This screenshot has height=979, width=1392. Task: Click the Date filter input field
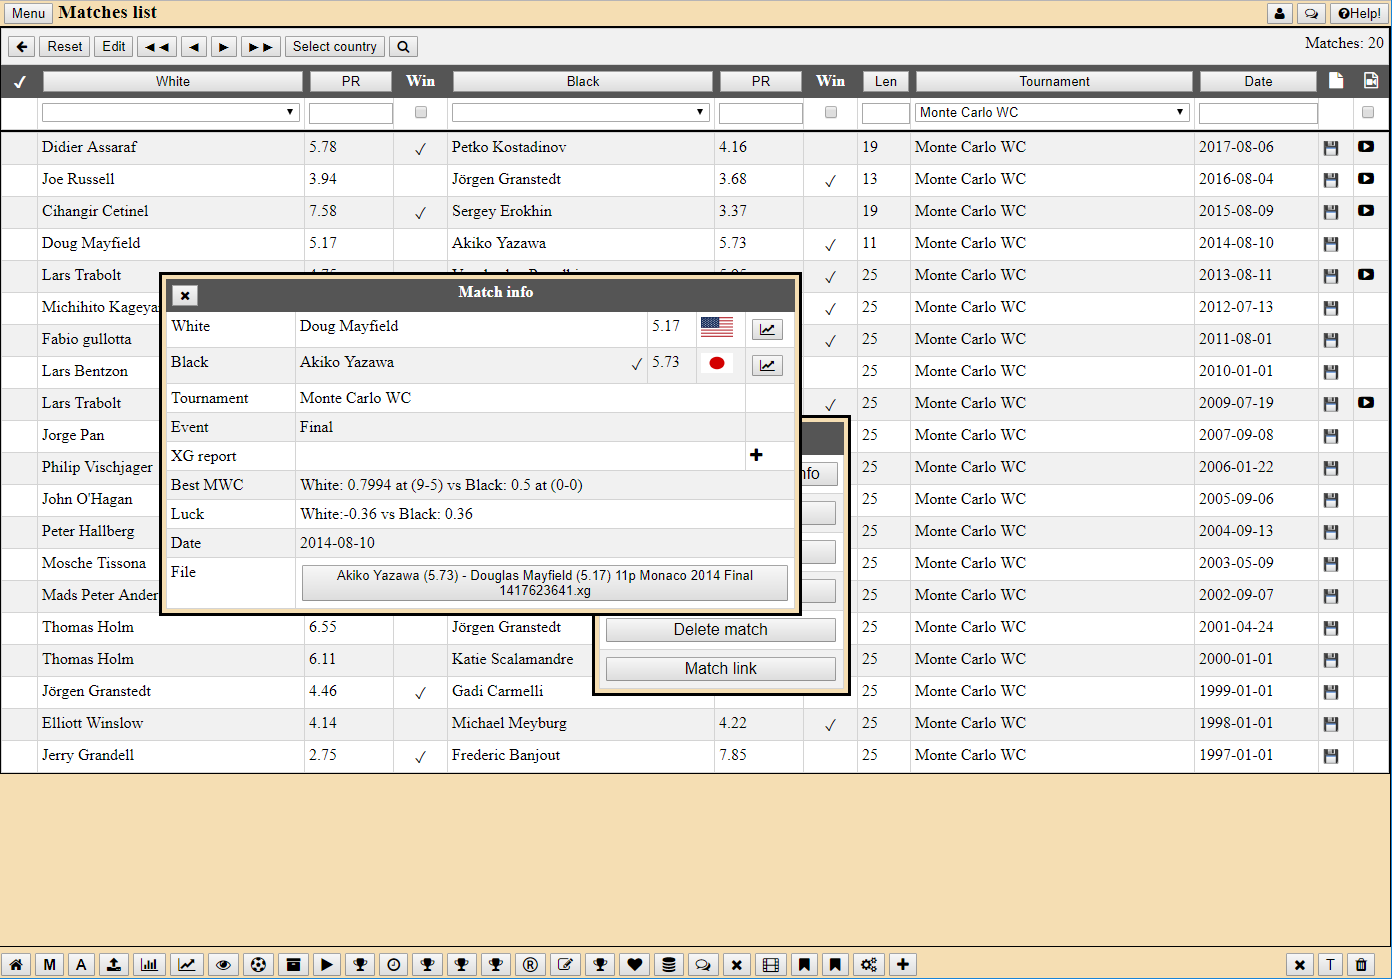(1258, 113)
